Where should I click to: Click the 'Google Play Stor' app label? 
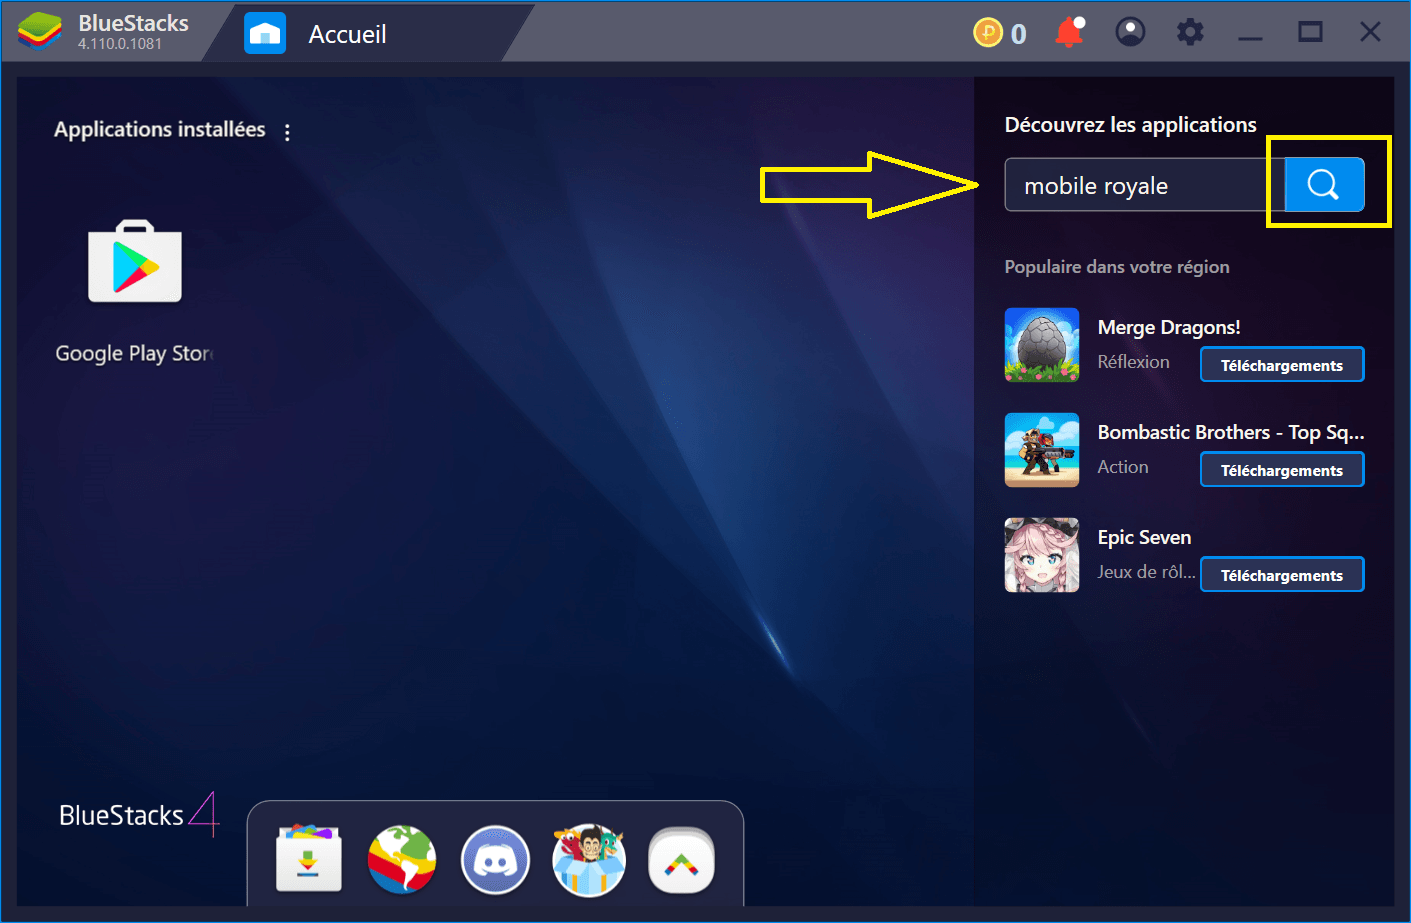135,353
